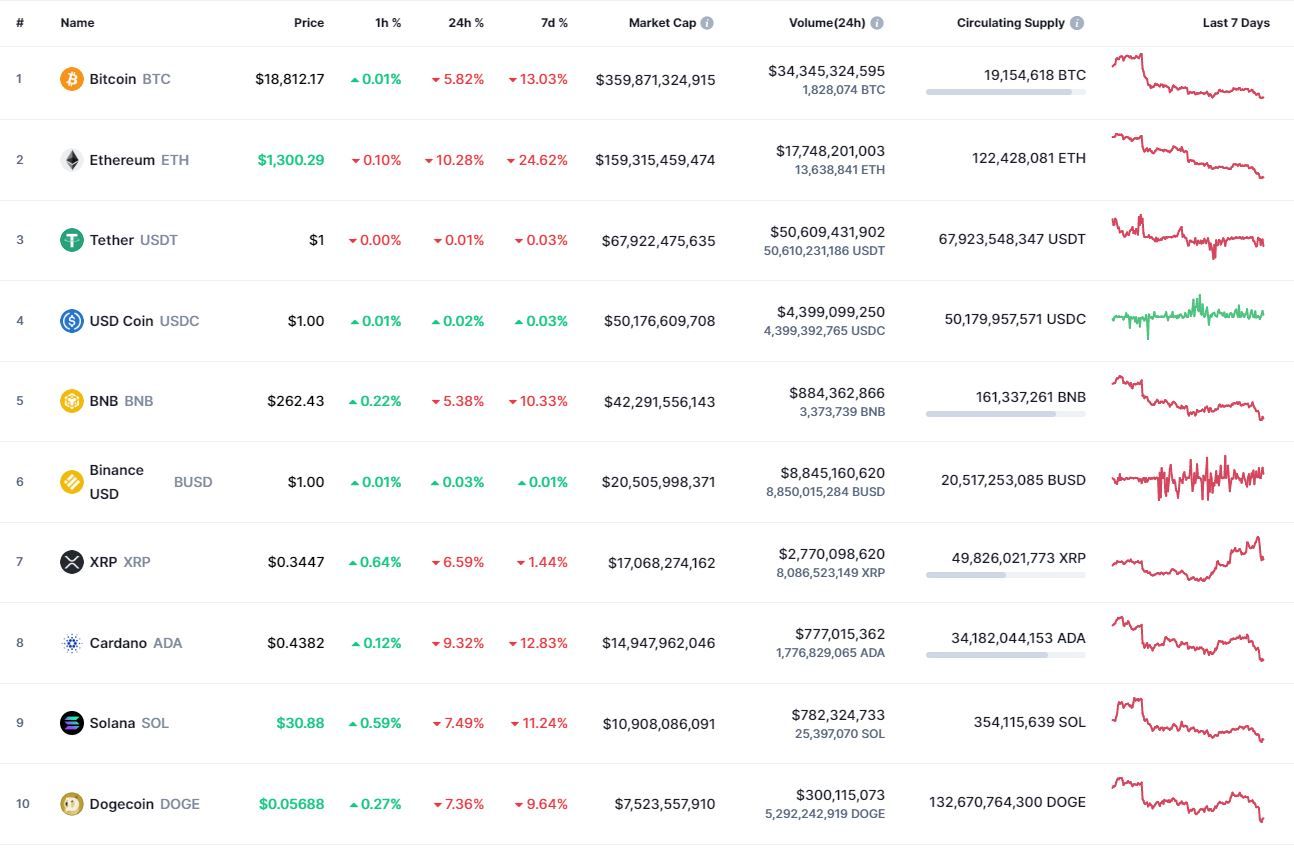
Task: Click the Solana logo icon
Action: coord(72,723)
